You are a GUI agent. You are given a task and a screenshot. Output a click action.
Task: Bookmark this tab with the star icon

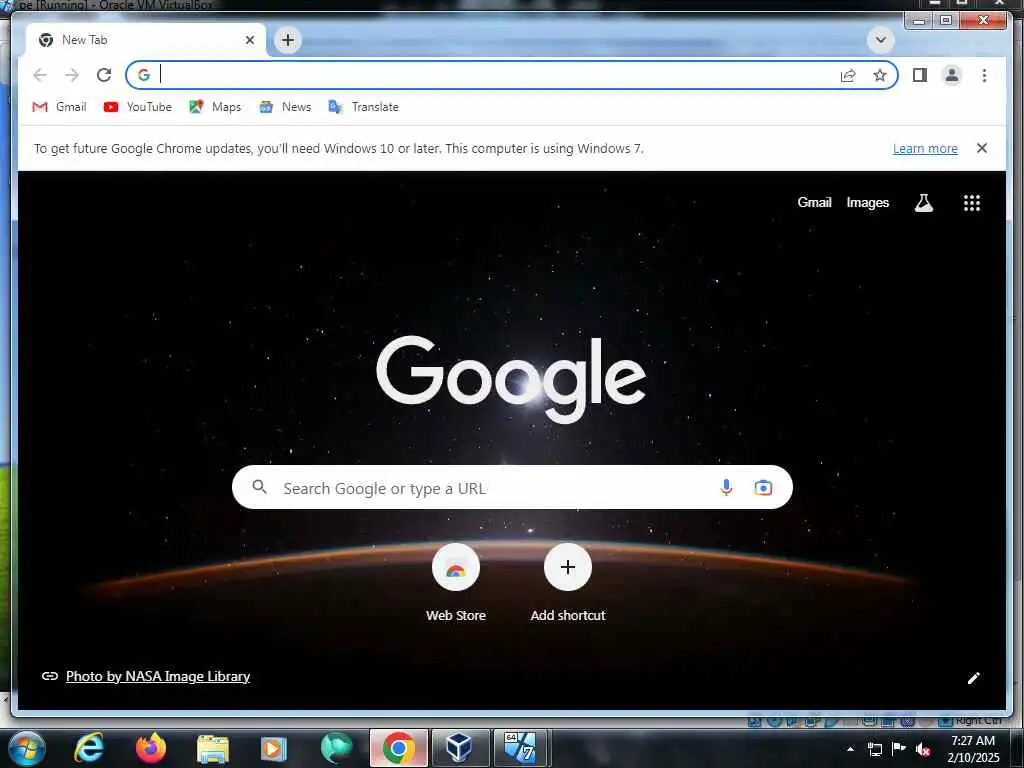point(880,75)
